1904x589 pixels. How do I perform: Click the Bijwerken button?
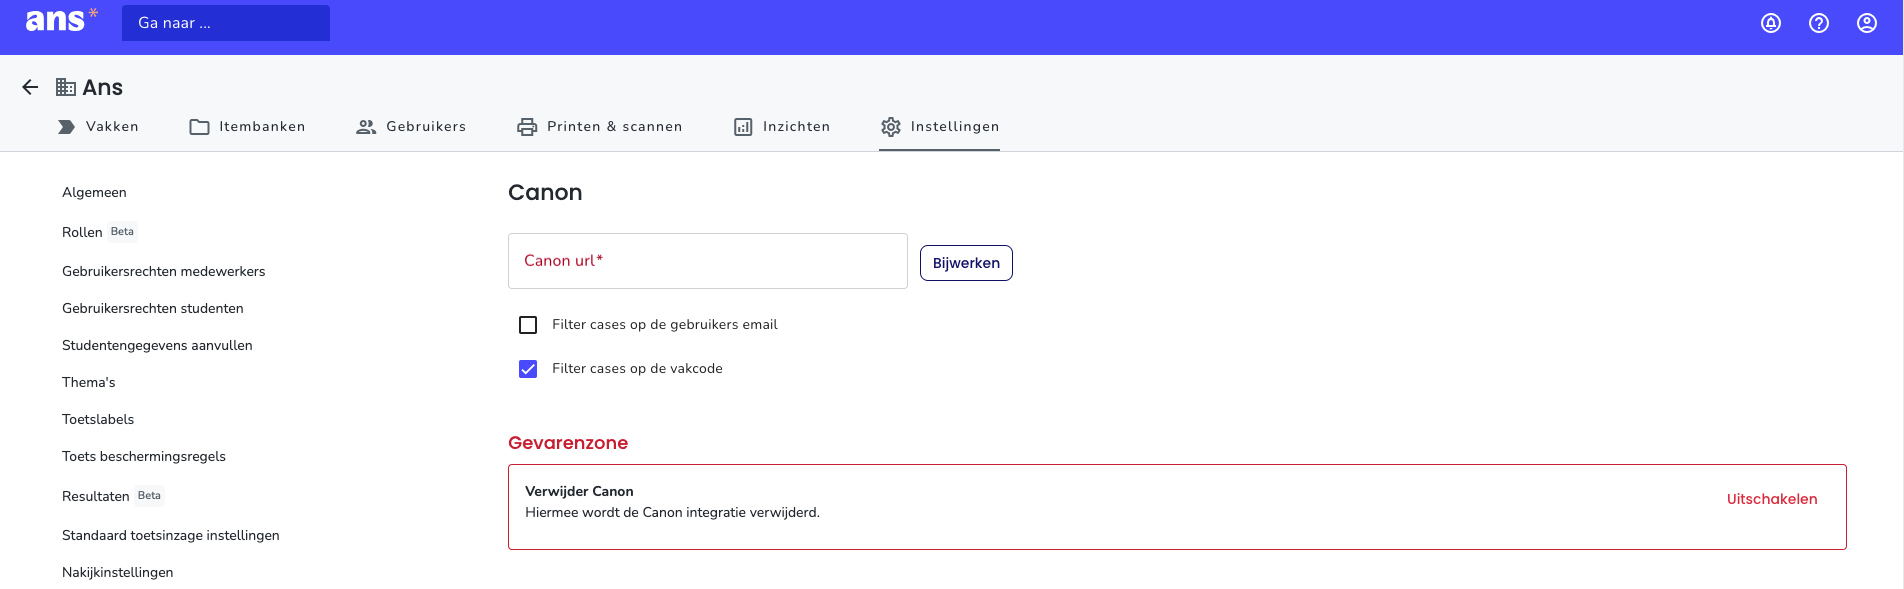(x=966, y=263)
